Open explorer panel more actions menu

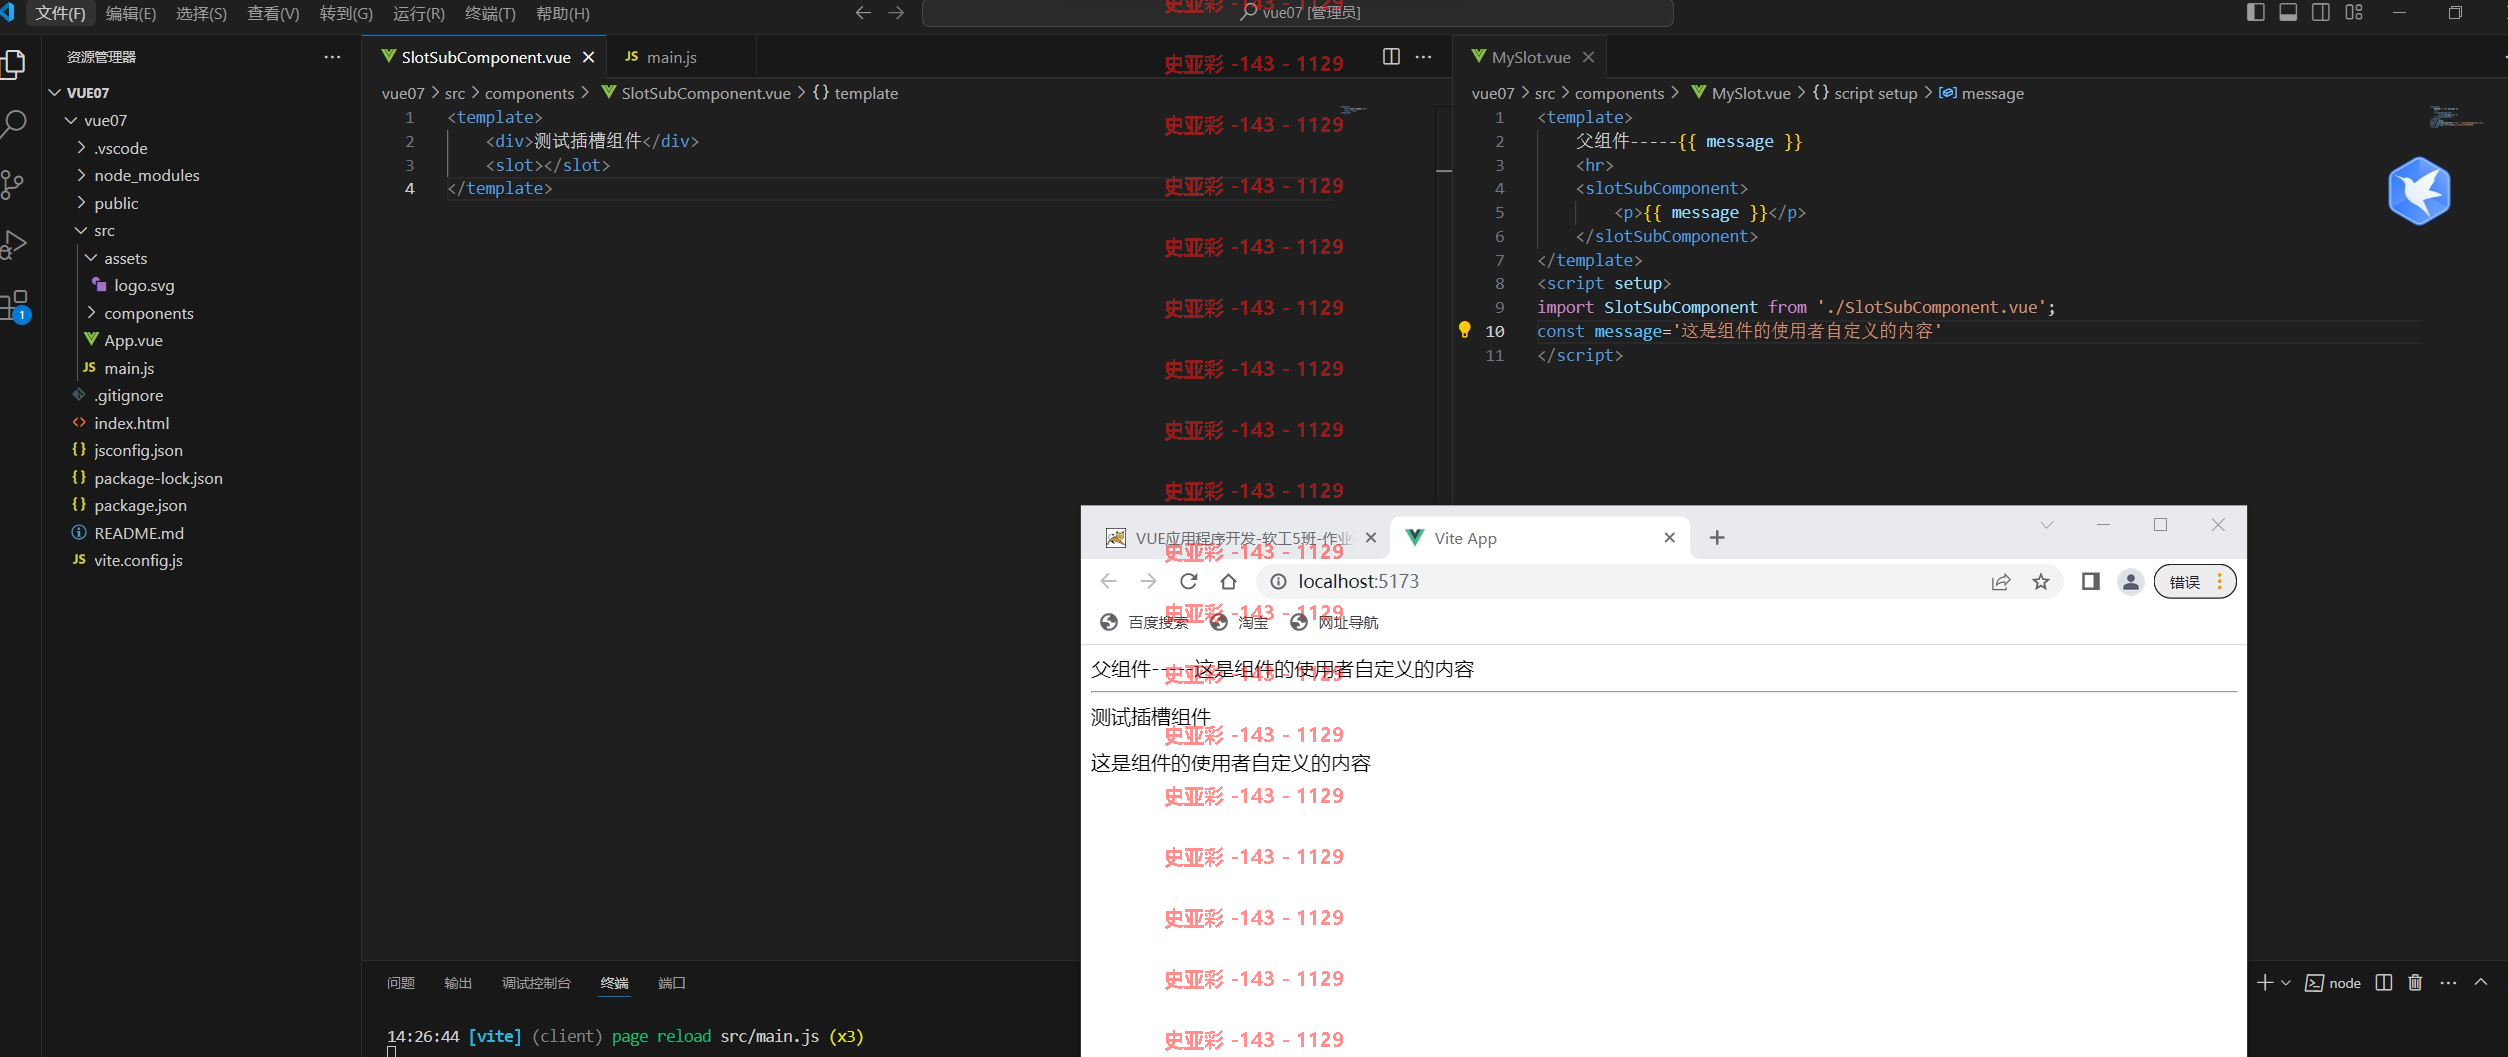point(332,57)
